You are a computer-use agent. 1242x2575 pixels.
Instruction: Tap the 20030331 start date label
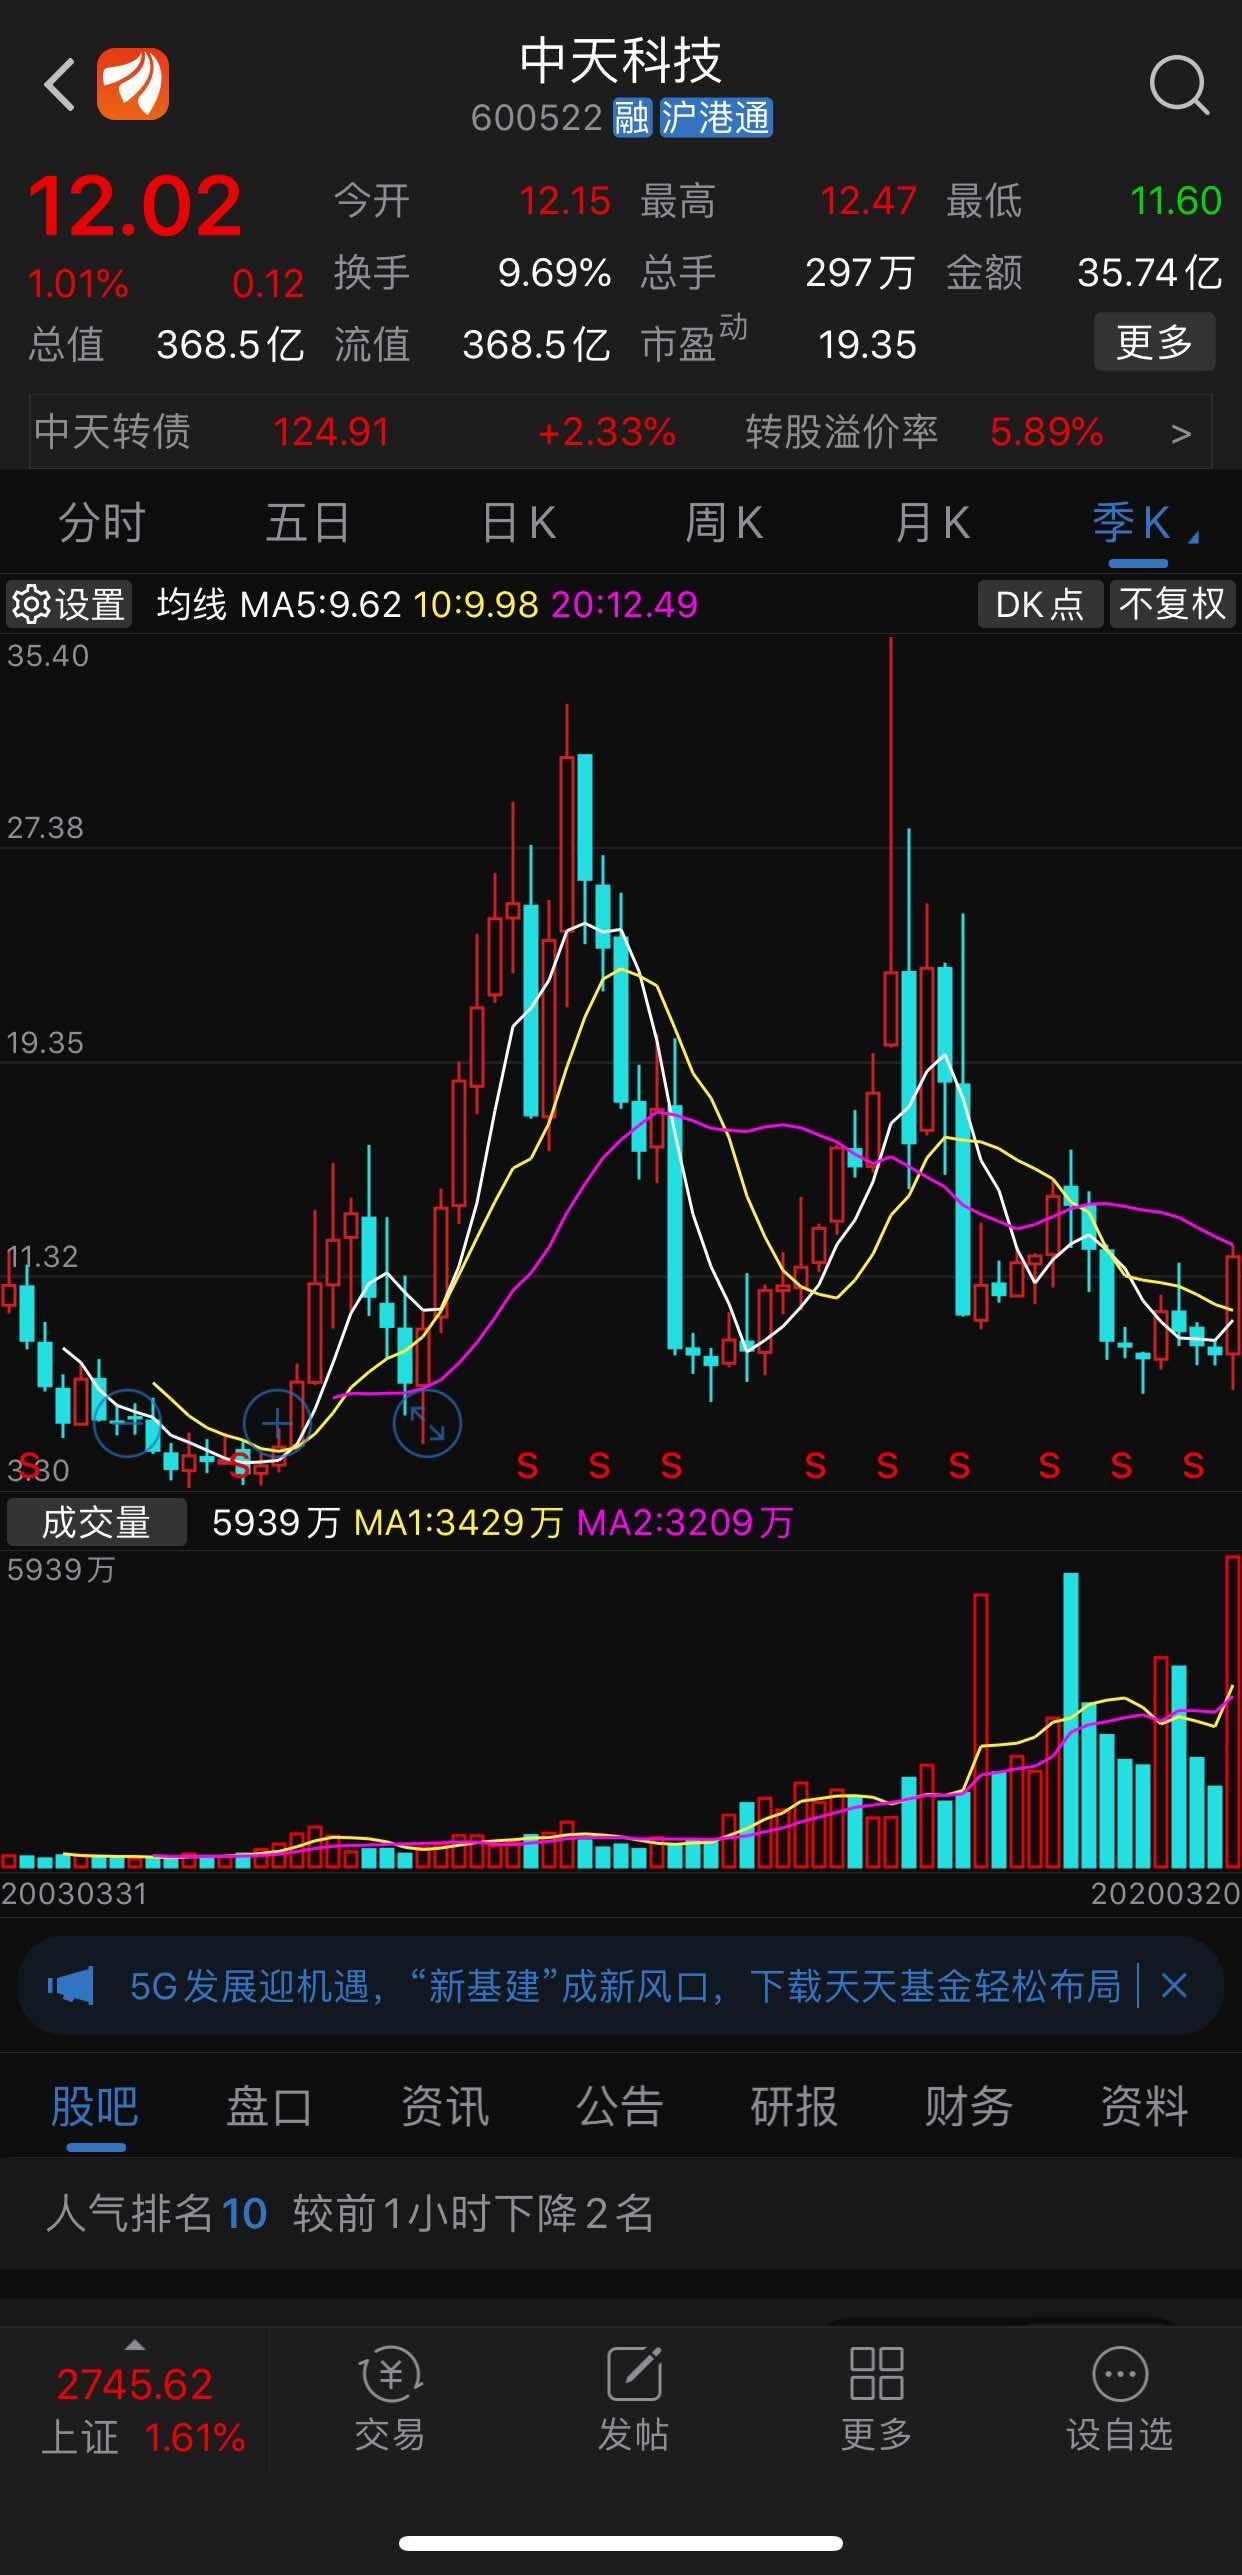[74, 1894]
